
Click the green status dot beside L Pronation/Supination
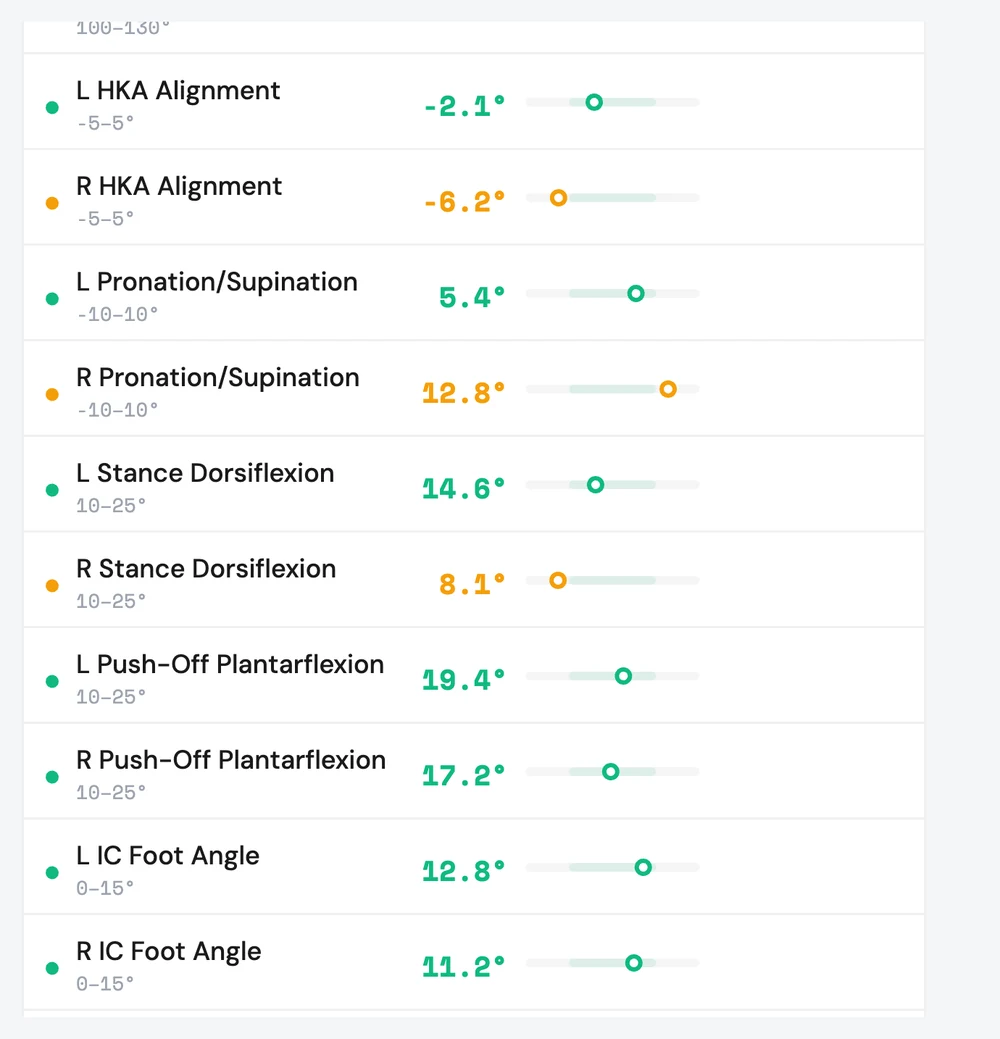[52, 299]
